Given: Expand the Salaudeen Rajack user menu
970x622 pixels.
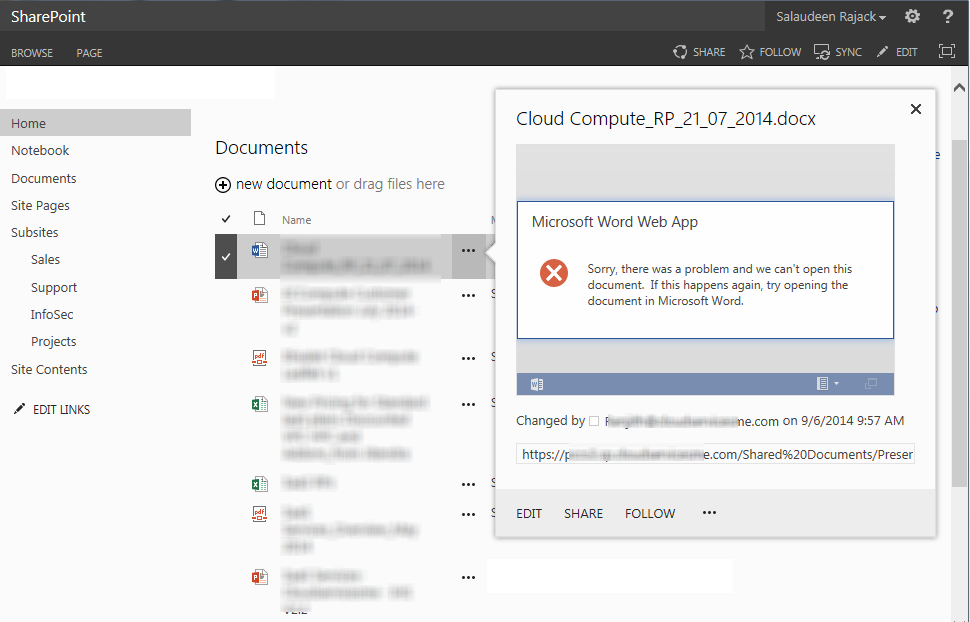Looking at the screenshot, I should pyautogui.click(x=831, y=17).
